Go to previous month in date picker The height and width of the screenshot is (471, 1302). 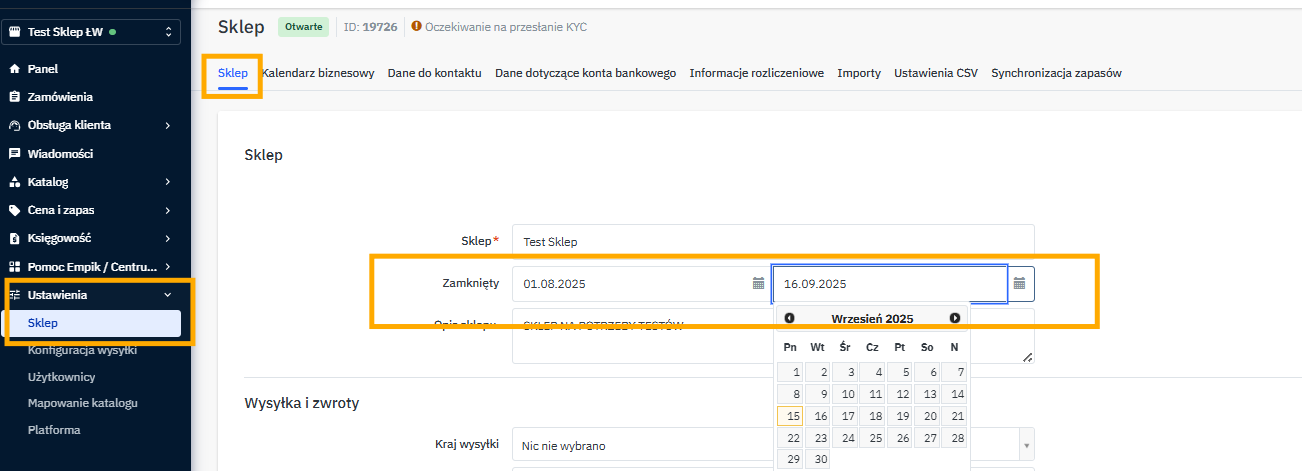(790, 318)
